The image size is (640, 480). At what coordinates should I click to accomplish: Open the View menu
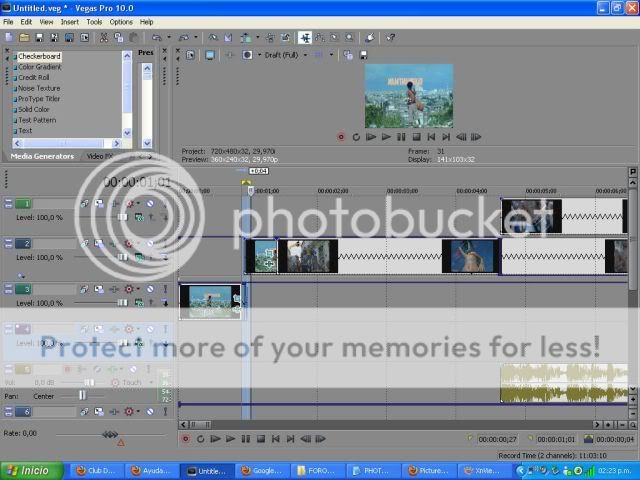(x=46, y=22)
